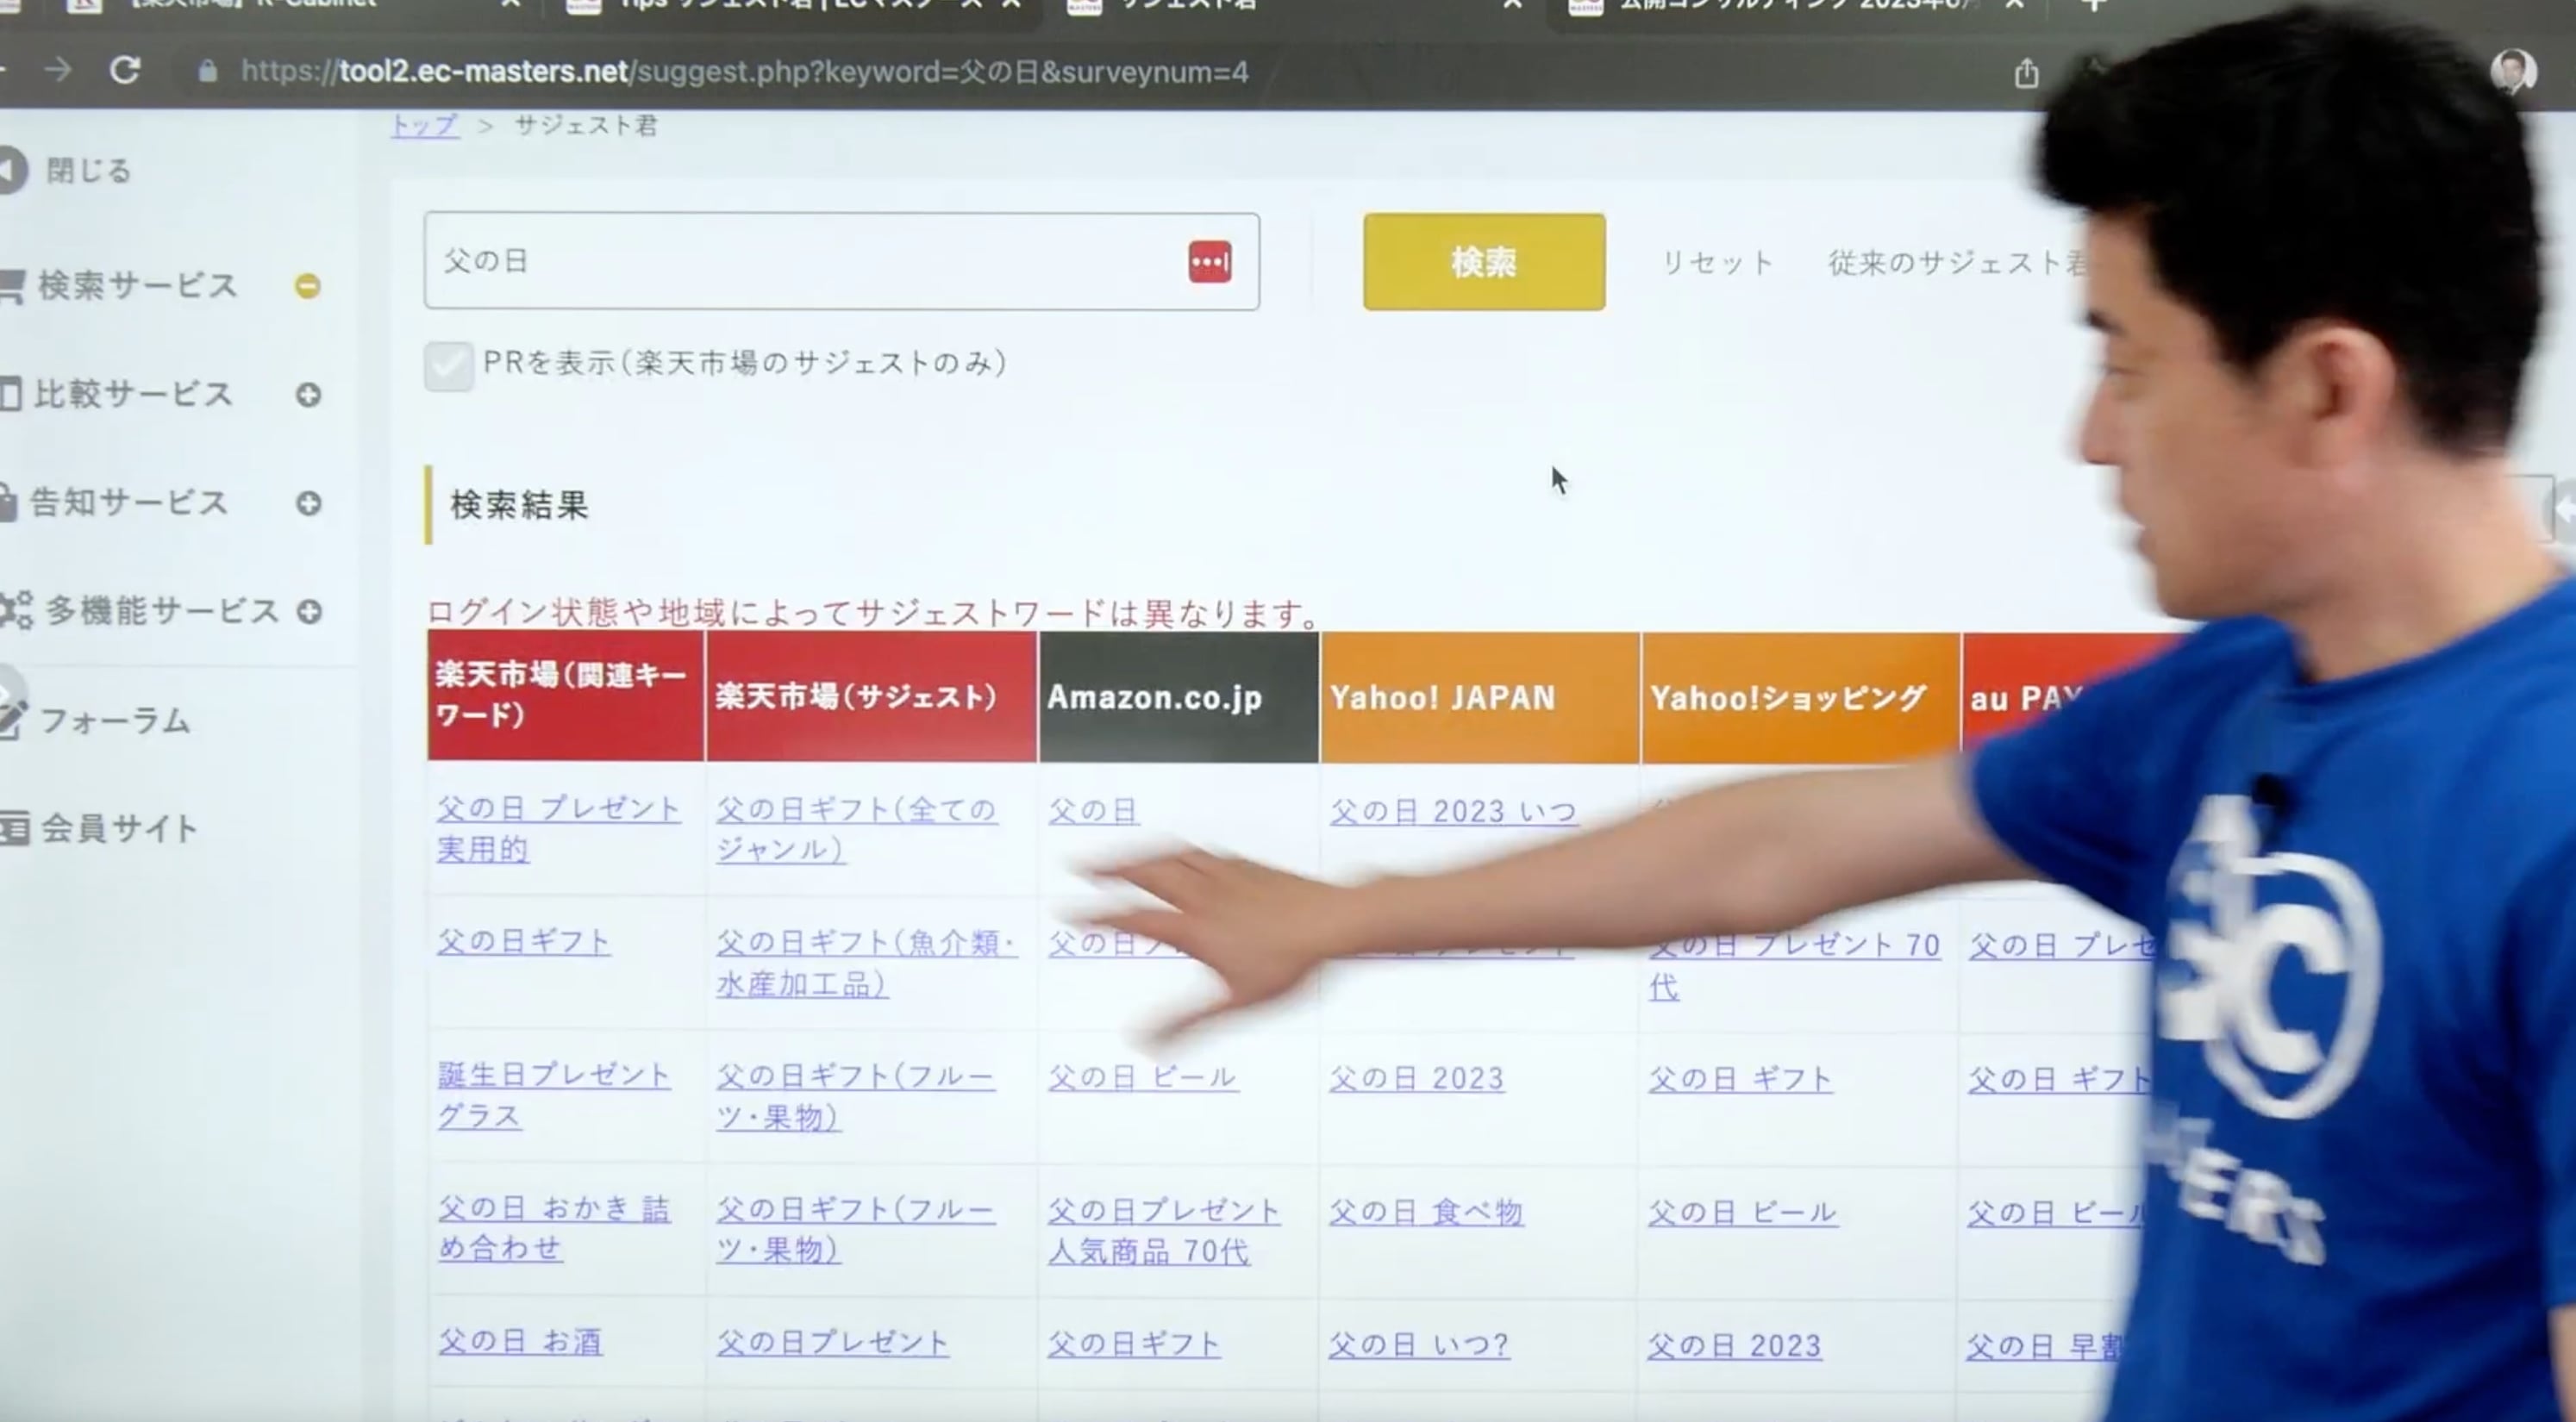Click the リセット link
The width and height of the screenshot is (2576, 1422).
pos(1717,263)
